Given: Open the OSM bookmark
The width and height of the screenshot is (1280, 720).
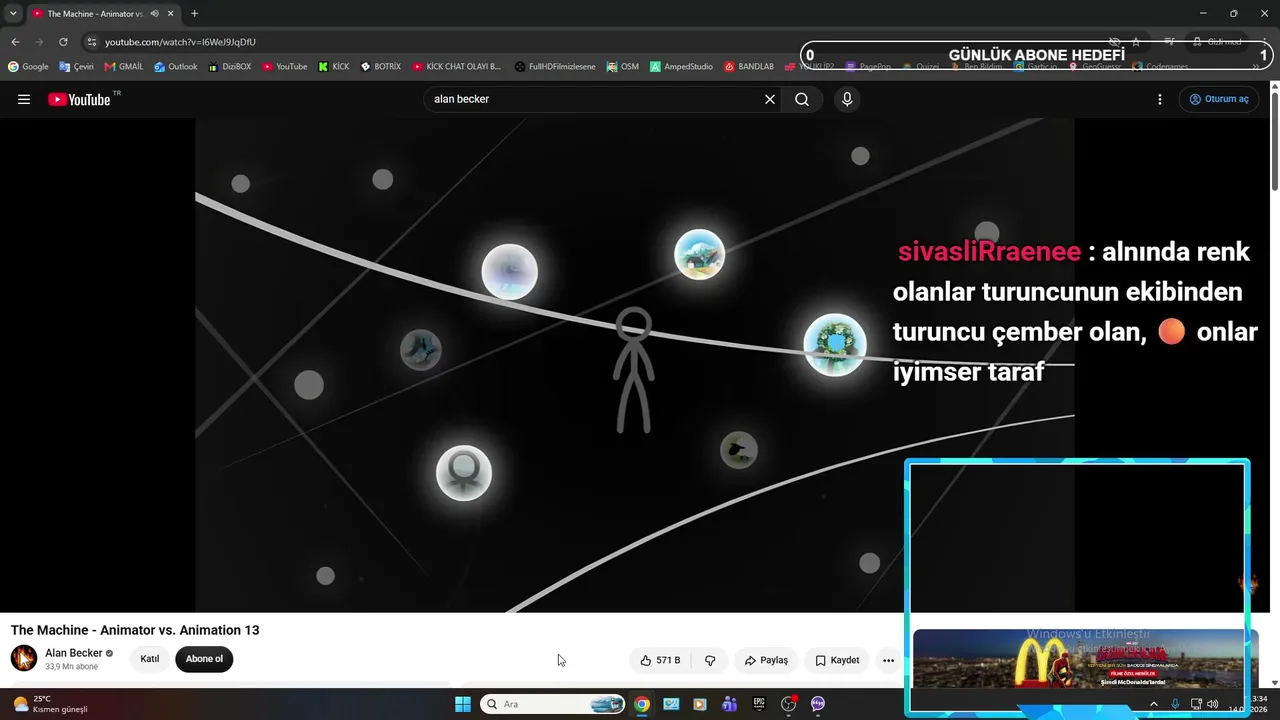Looking at the screenshot, I should (622, 67).
